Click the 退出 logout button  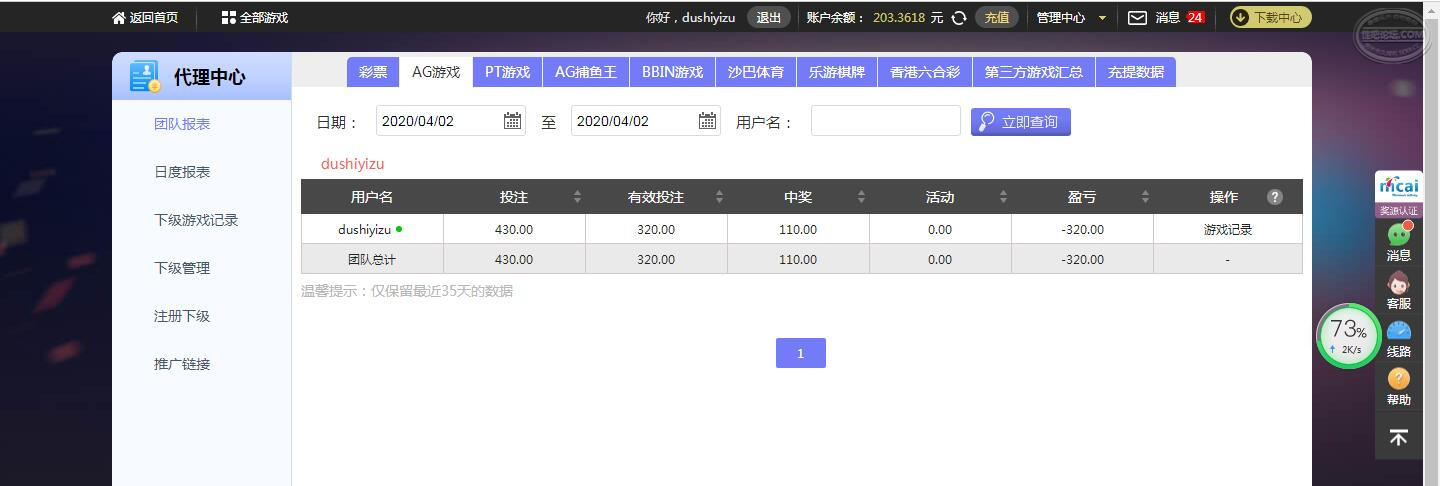[769, 17]
